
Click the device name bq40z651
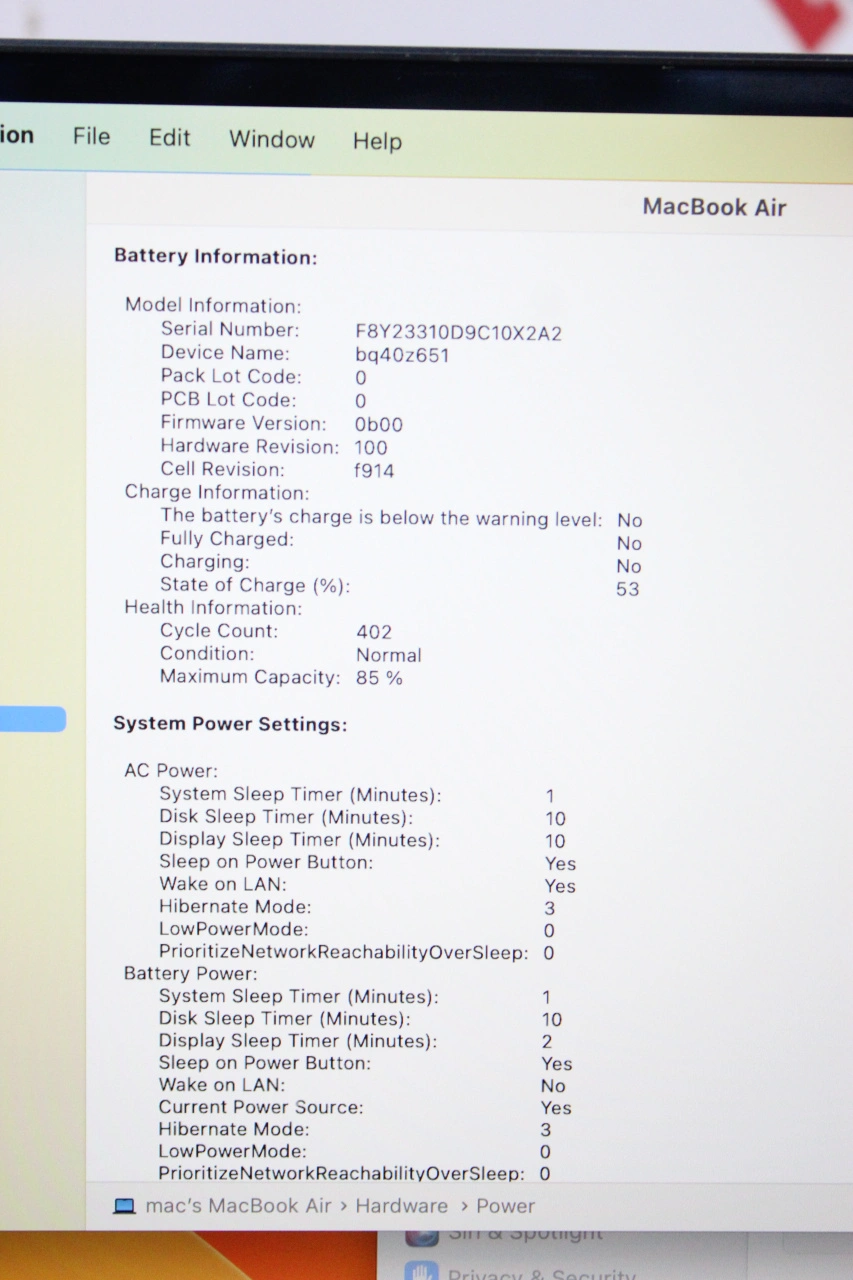click(401, 355)
